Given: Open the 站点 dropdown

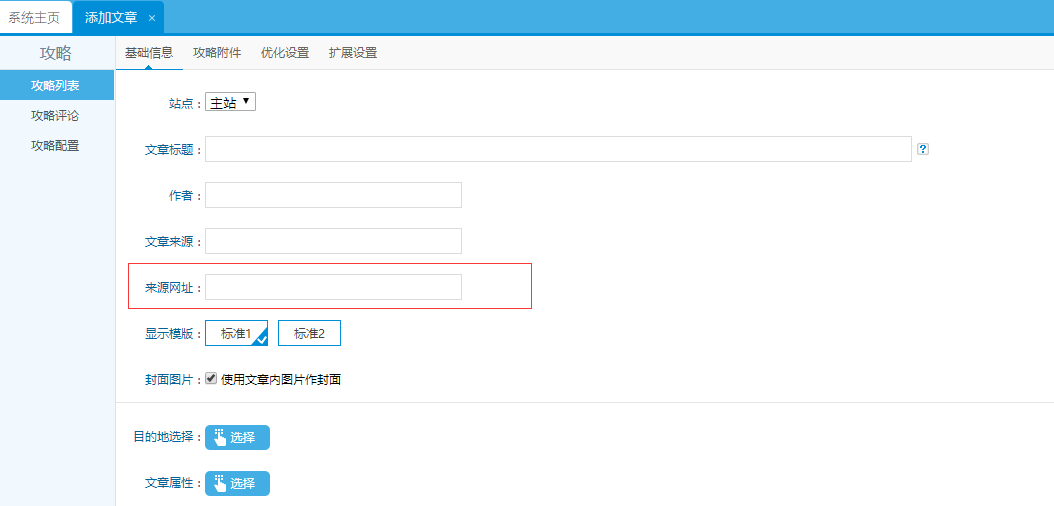Looking at the screenshot, I should tap(230, 102).
